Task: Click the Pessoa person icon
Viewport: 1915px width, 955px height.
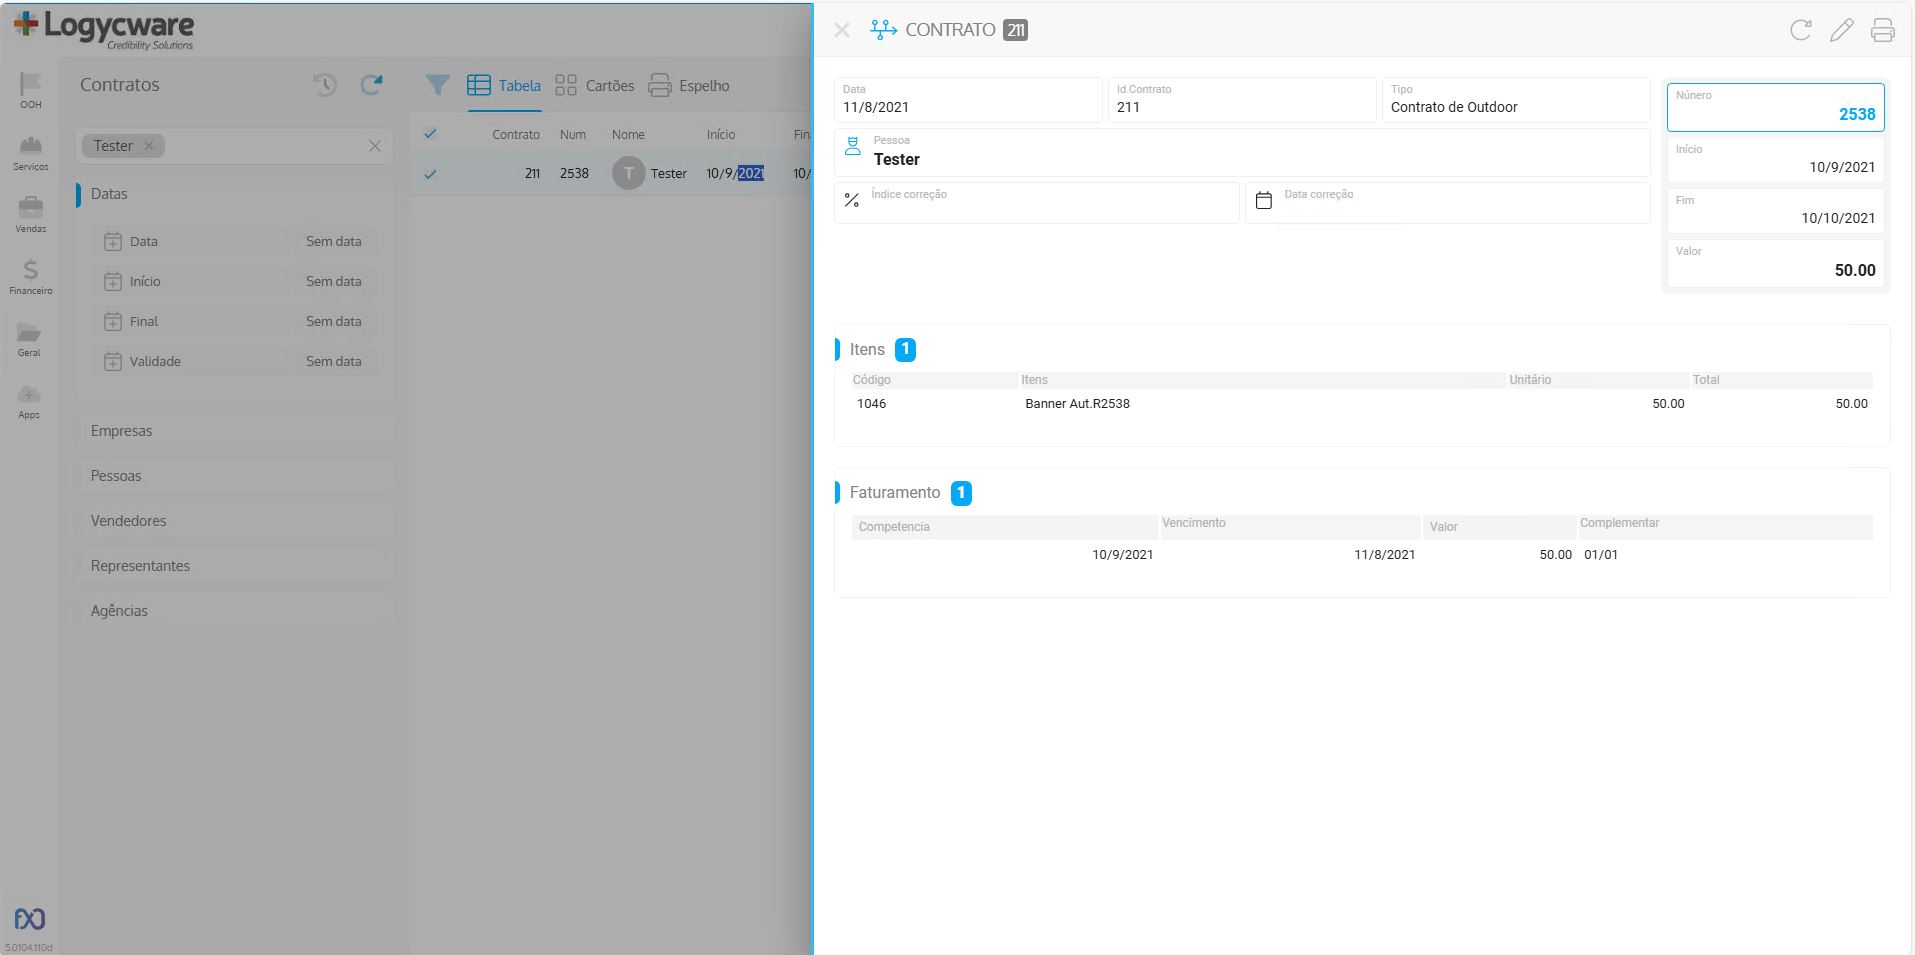Action: 852,147
